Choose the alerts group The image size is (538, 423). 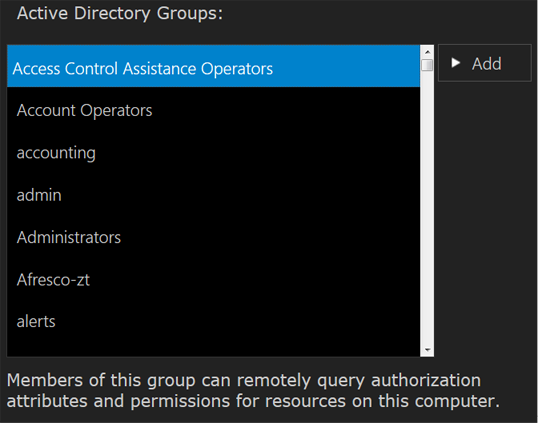(x=213, y=321)
